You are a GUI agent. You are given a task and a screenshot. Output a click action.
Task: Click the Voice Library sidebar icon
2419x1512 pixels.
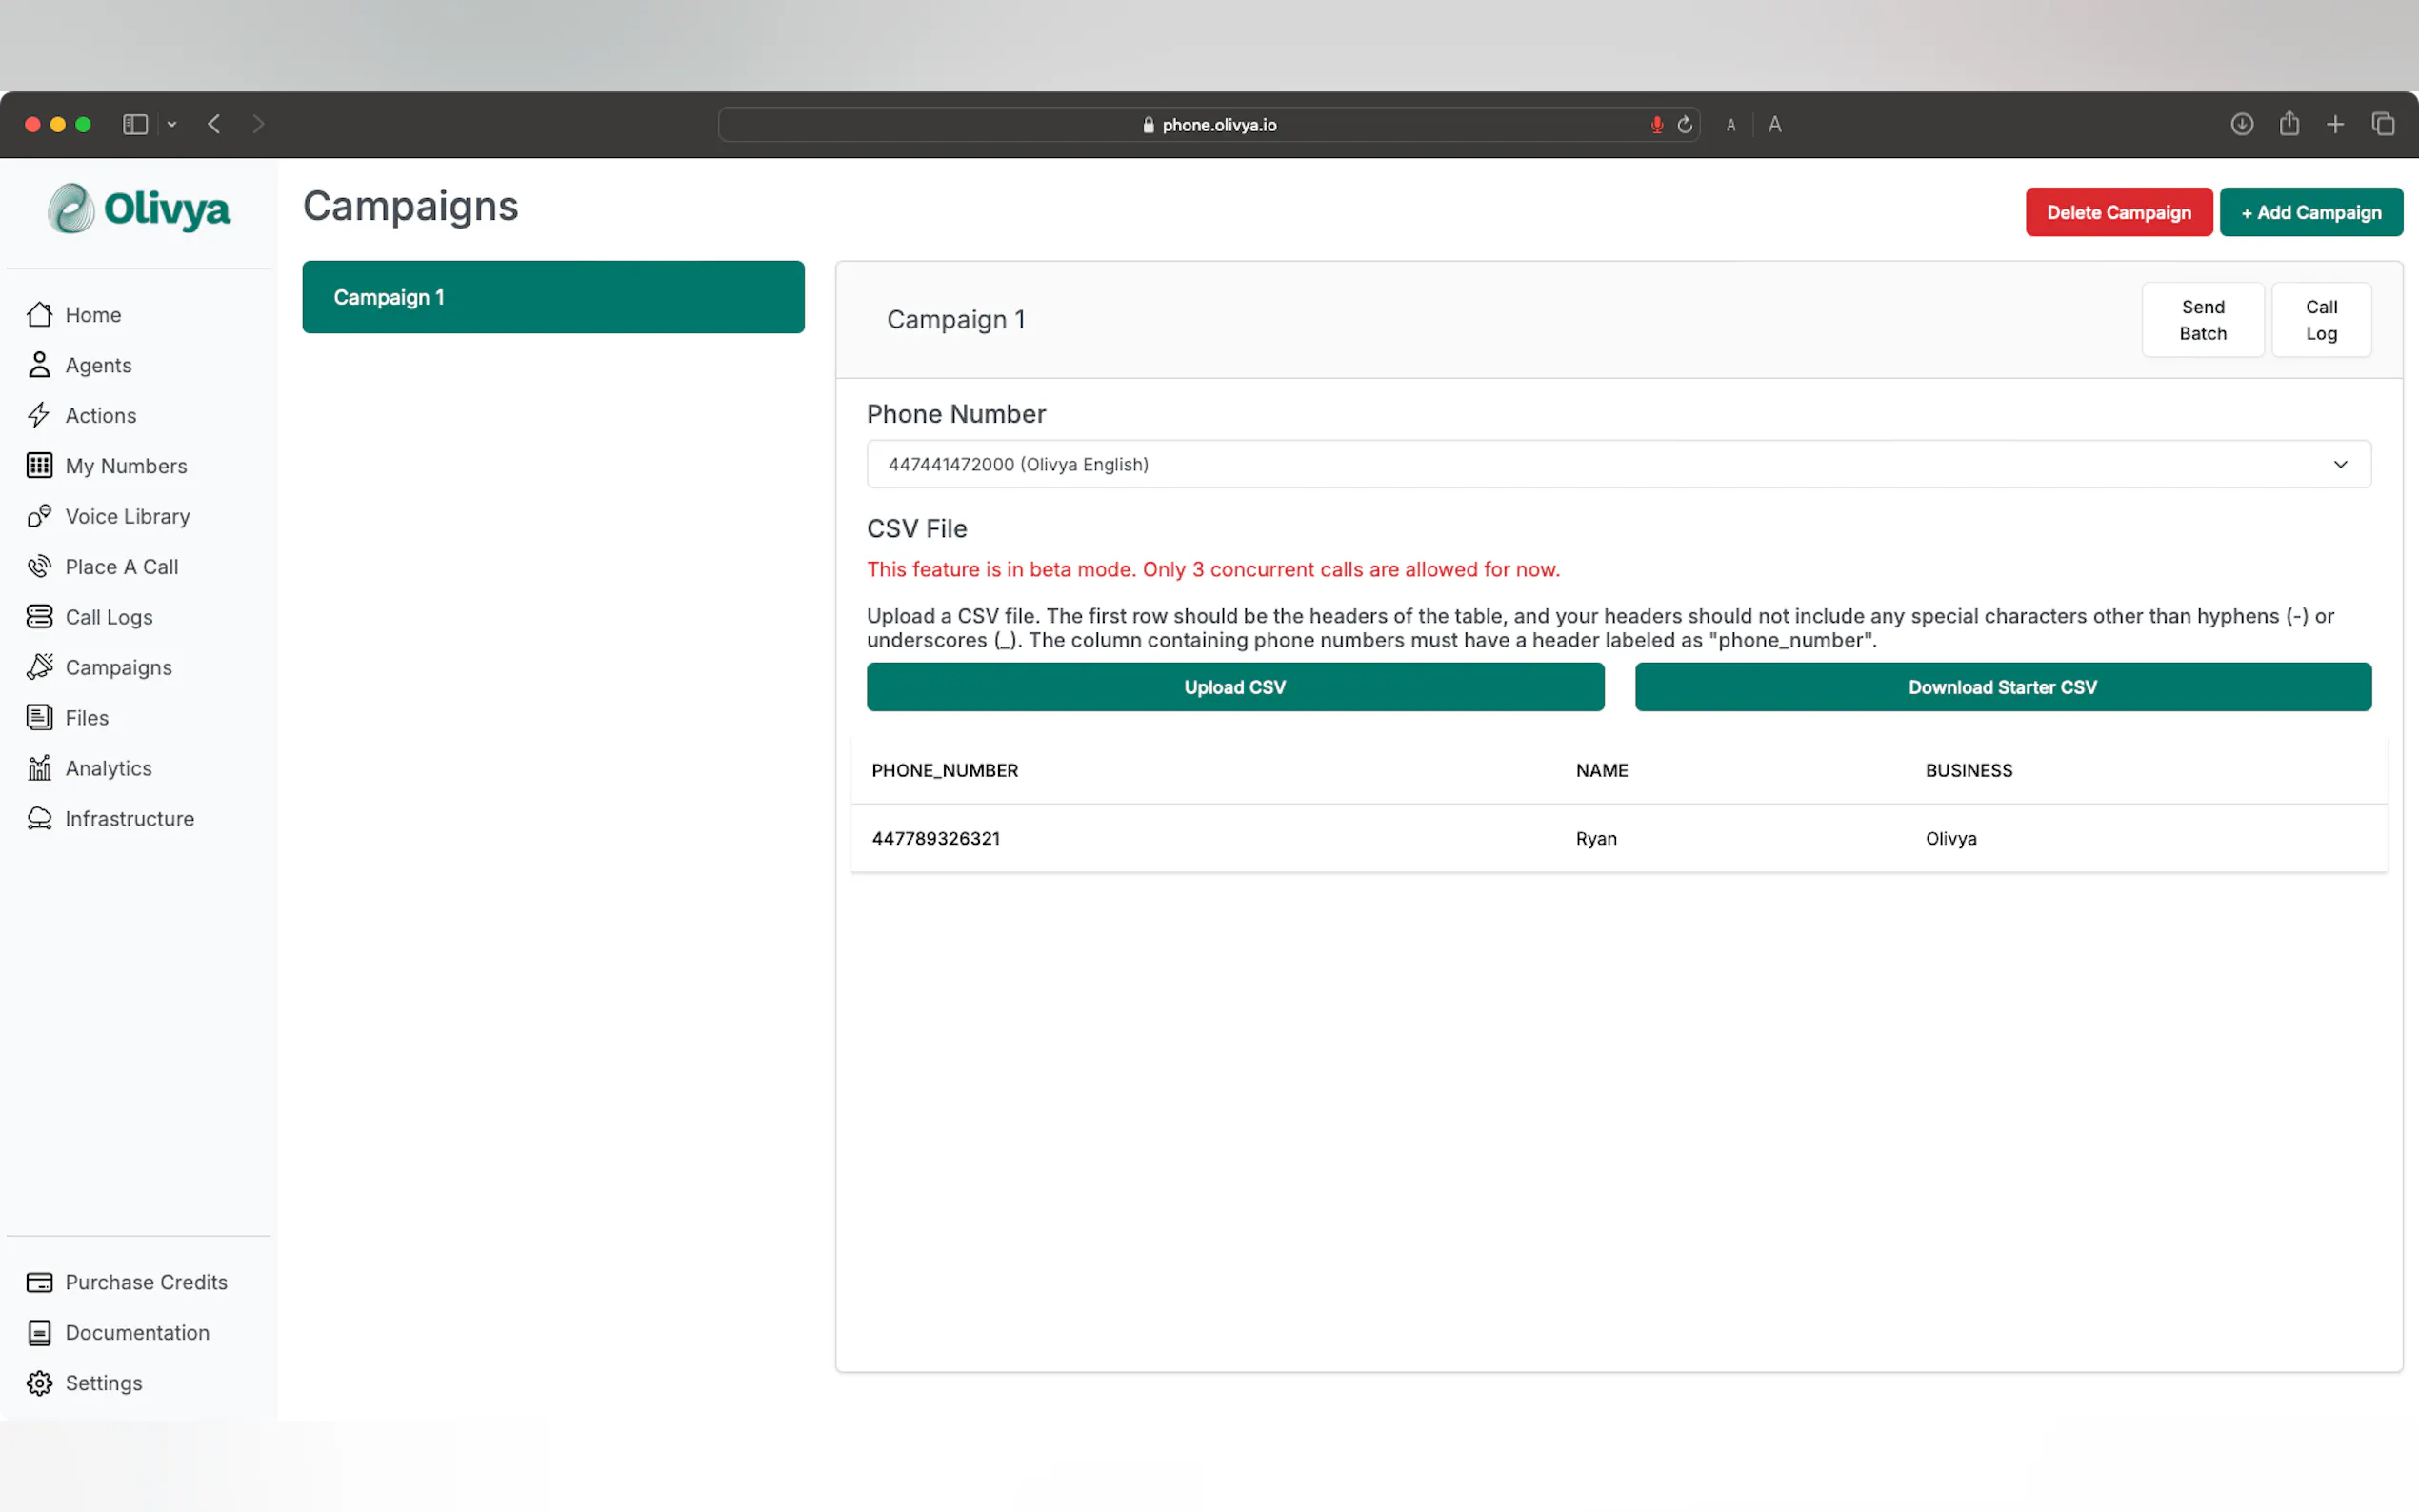pyautogui.click(x=39, y=516)
